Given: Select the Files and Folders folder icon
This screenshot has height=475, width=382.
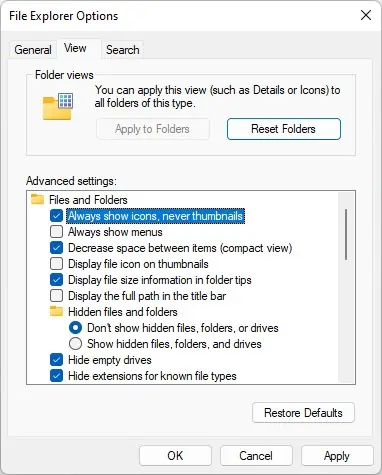Looking at the screenshot, I should pos(37,199).
